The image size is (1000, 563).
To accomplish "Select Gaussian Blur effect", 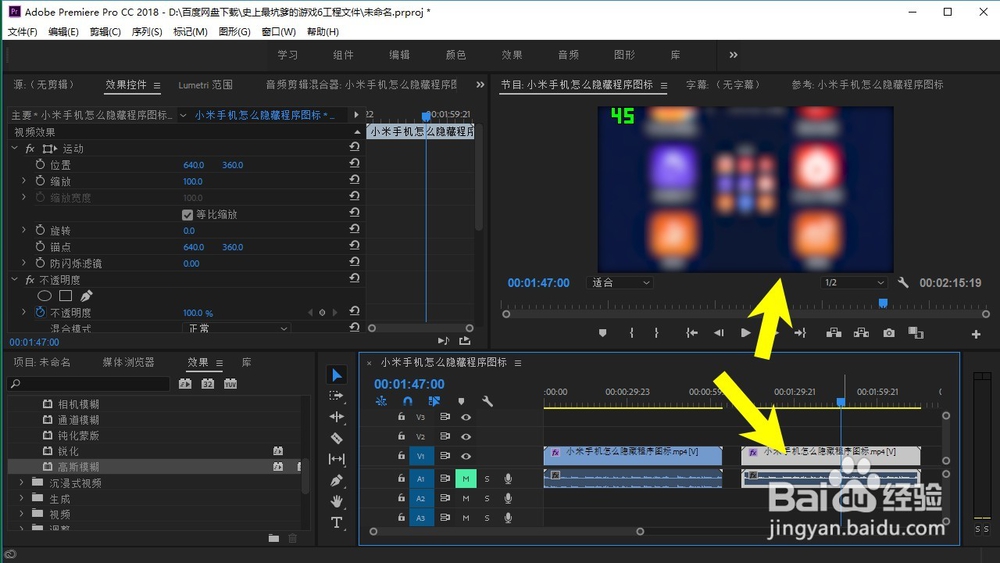I will pyautogui.click(x=78, y=467).
